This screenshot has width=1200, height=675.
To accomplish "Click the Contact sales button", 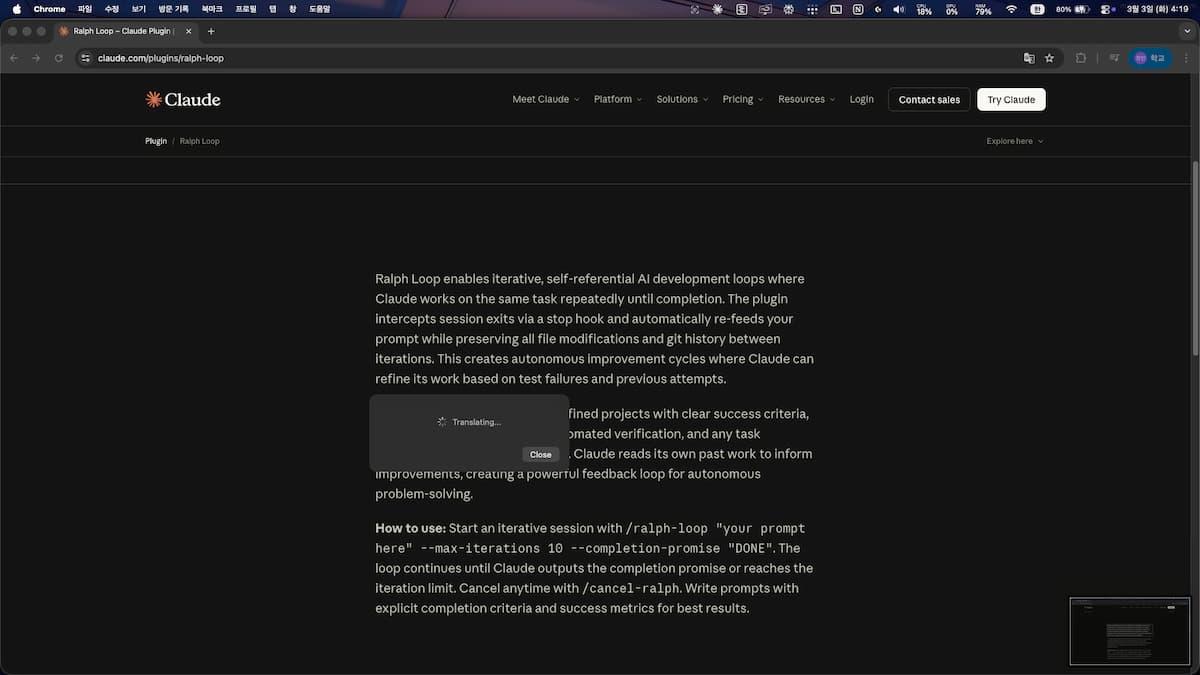I will [929, 99].
